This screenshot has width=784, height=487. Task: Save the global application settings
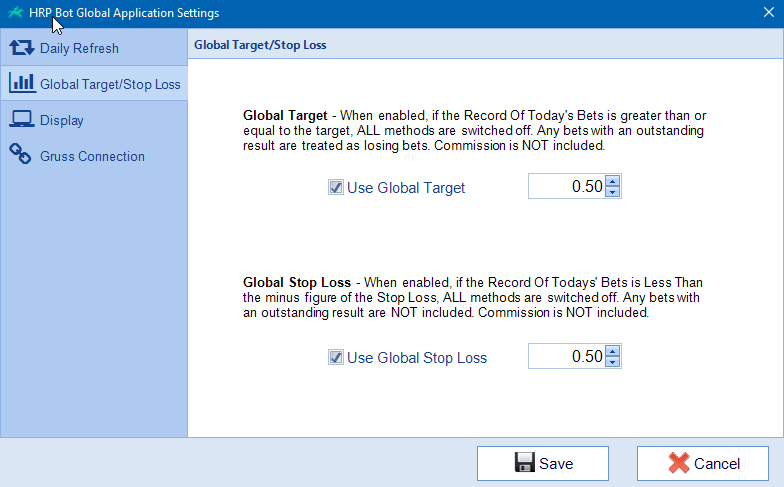(542, 464)
